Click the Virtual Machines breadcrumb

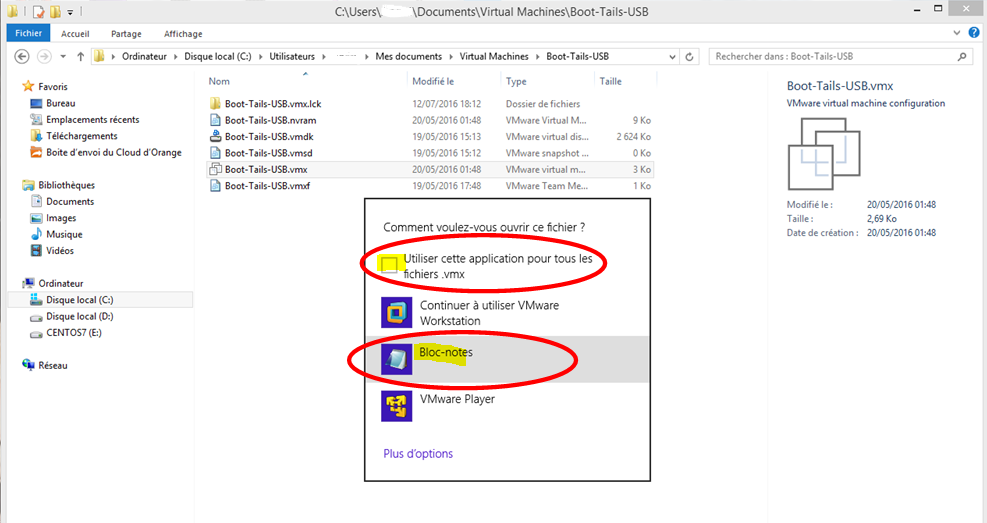[x=494, y=57]
